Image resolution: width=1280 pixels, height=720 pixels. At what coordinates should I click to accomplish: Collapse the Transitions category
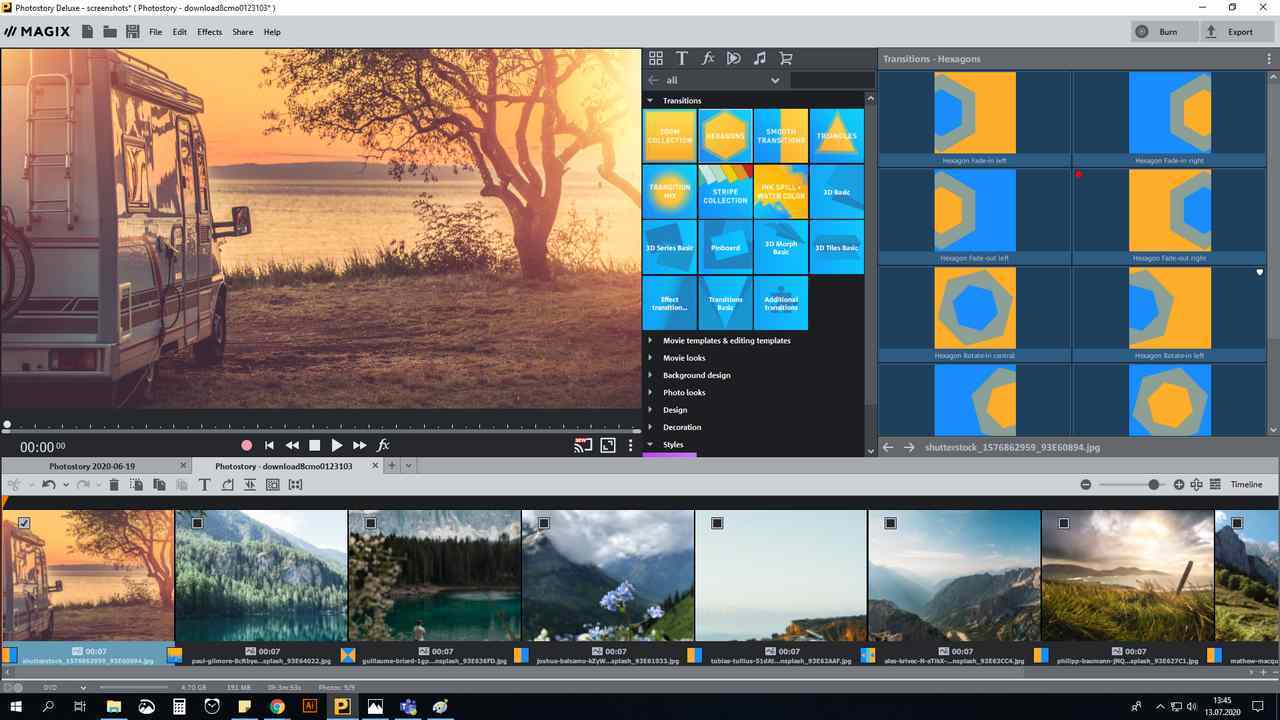pyautogui.click(x=650, y=101)
